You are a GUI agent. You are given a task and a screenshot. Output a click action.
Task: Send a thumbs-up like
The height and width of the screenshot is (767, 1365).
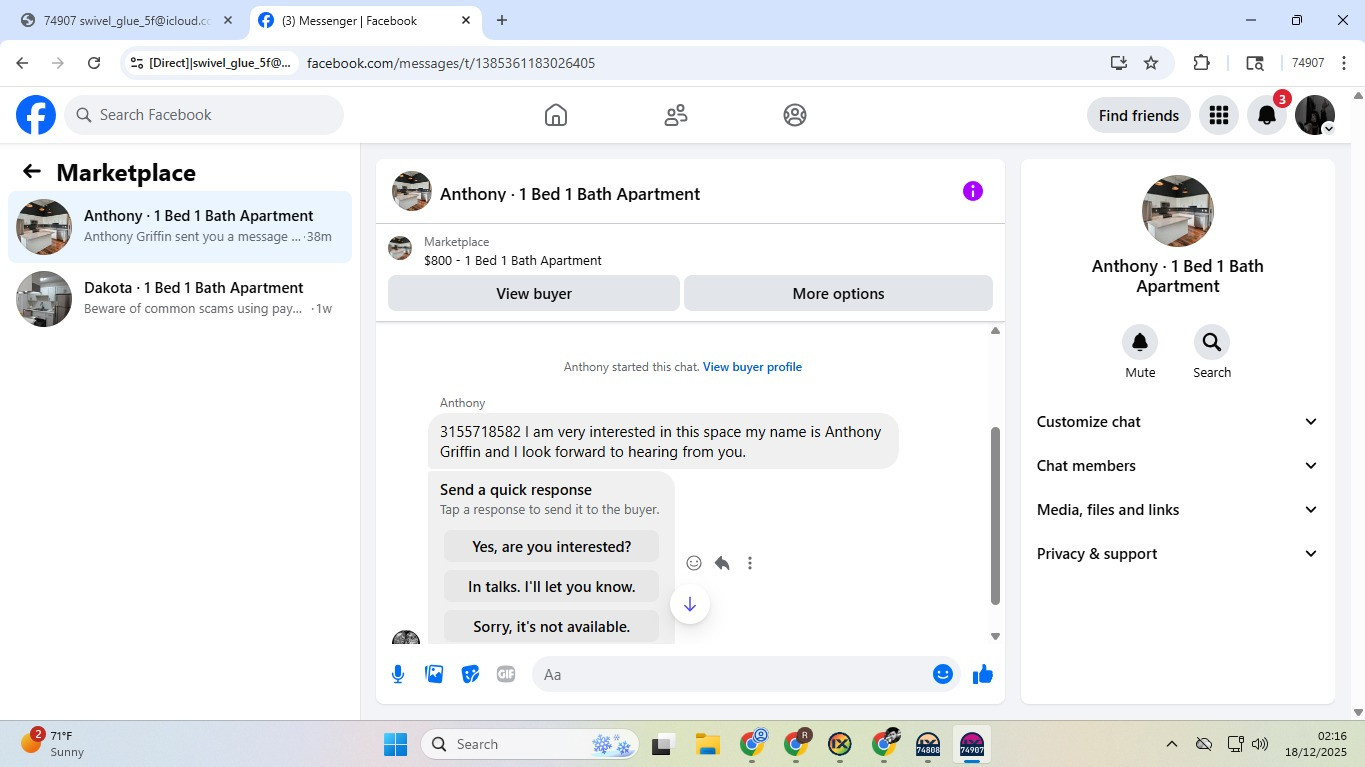tap(983, 674)
